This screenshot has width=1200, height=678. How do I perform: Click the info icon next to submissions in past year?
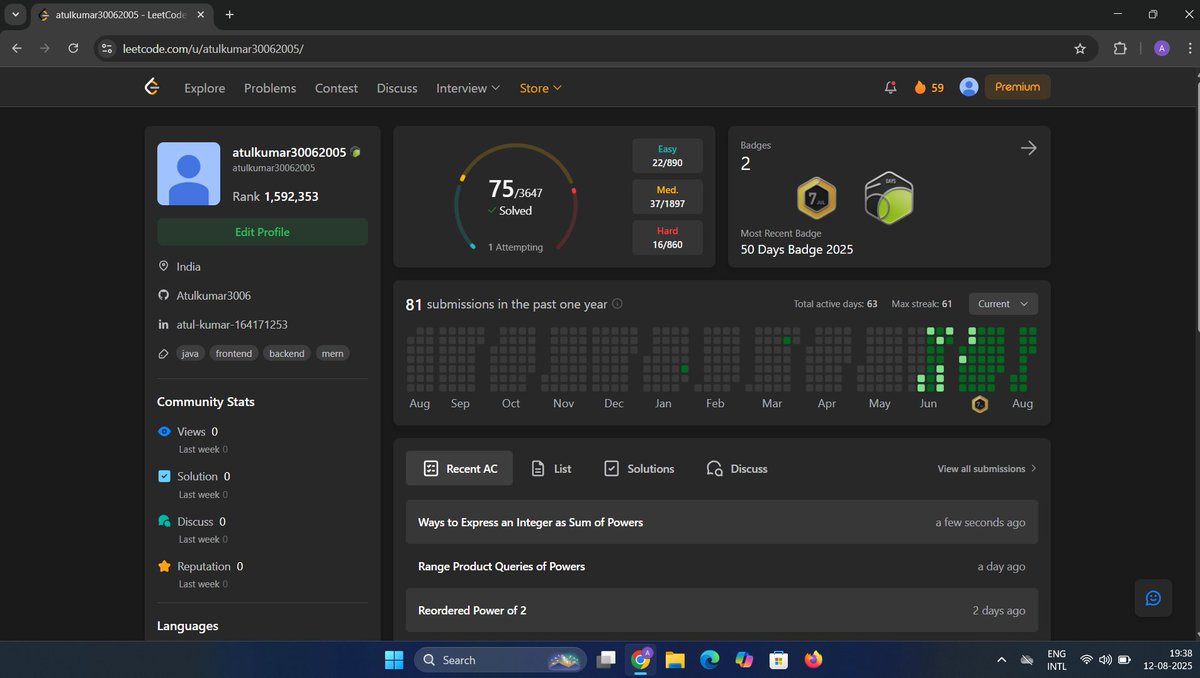tap(617, 304)
